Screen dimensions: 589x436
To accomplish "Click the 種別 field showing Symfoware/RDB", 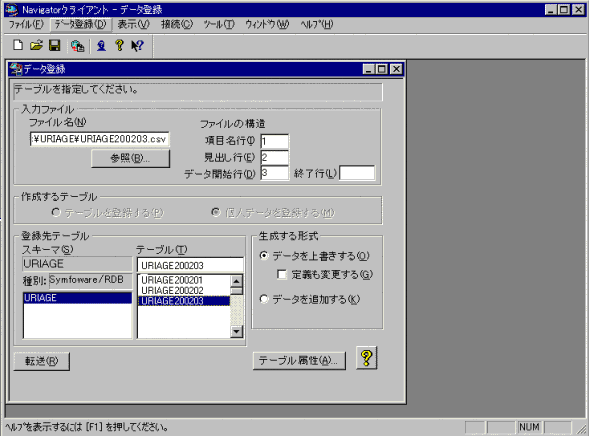I will 91,281.
